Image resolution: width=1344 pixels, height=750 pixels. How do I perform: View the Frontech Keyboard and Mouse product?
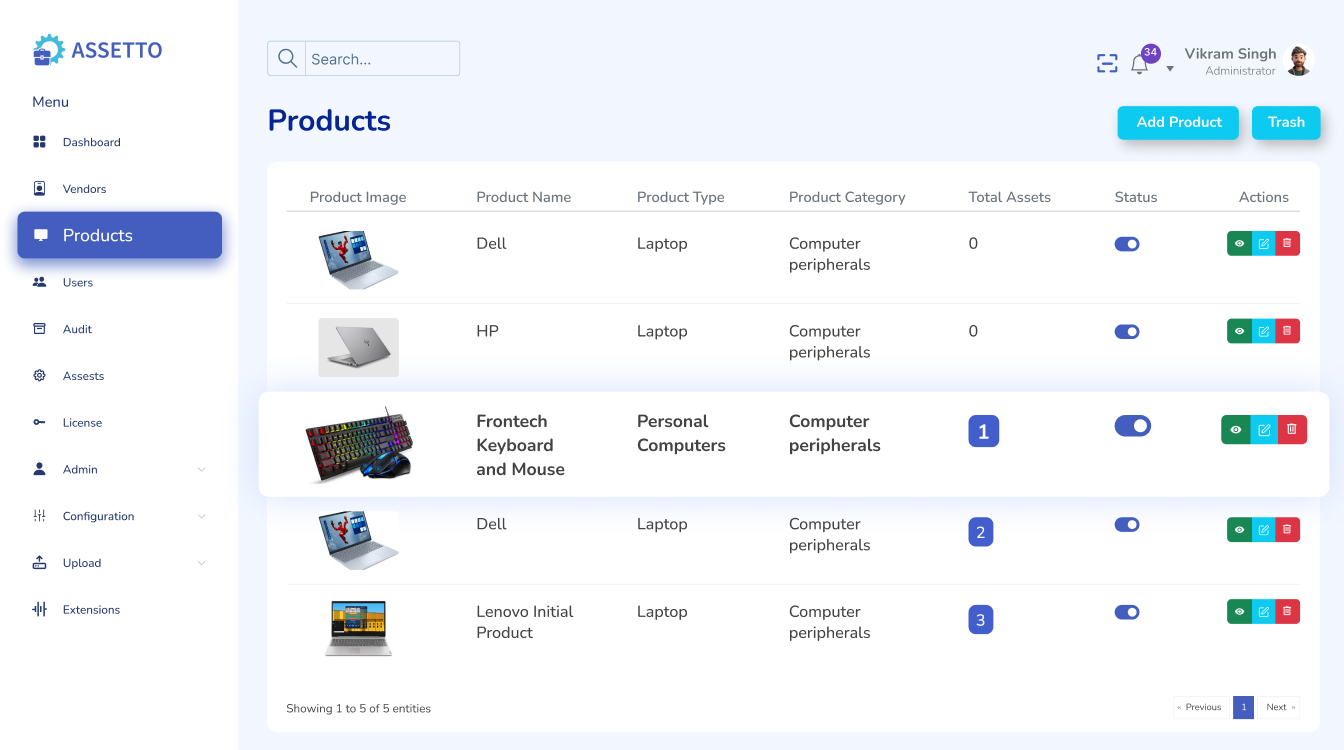click(1236, 430)
